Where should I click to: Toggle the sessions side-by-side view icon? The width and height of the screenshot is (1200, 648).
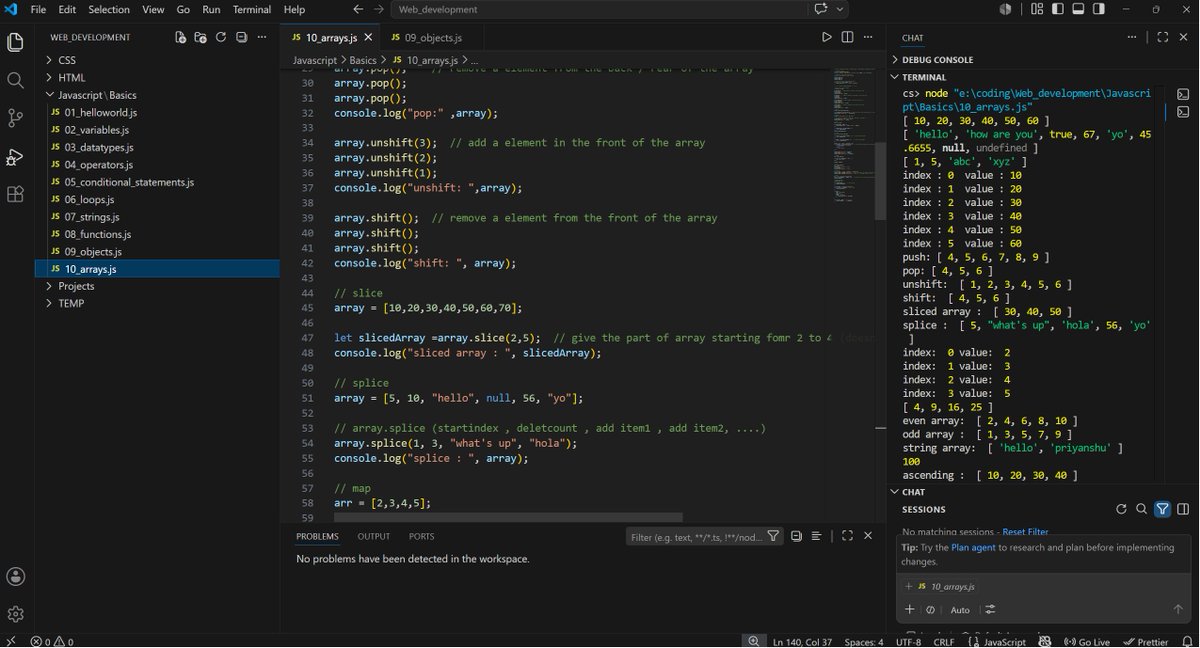point(1183,509)
